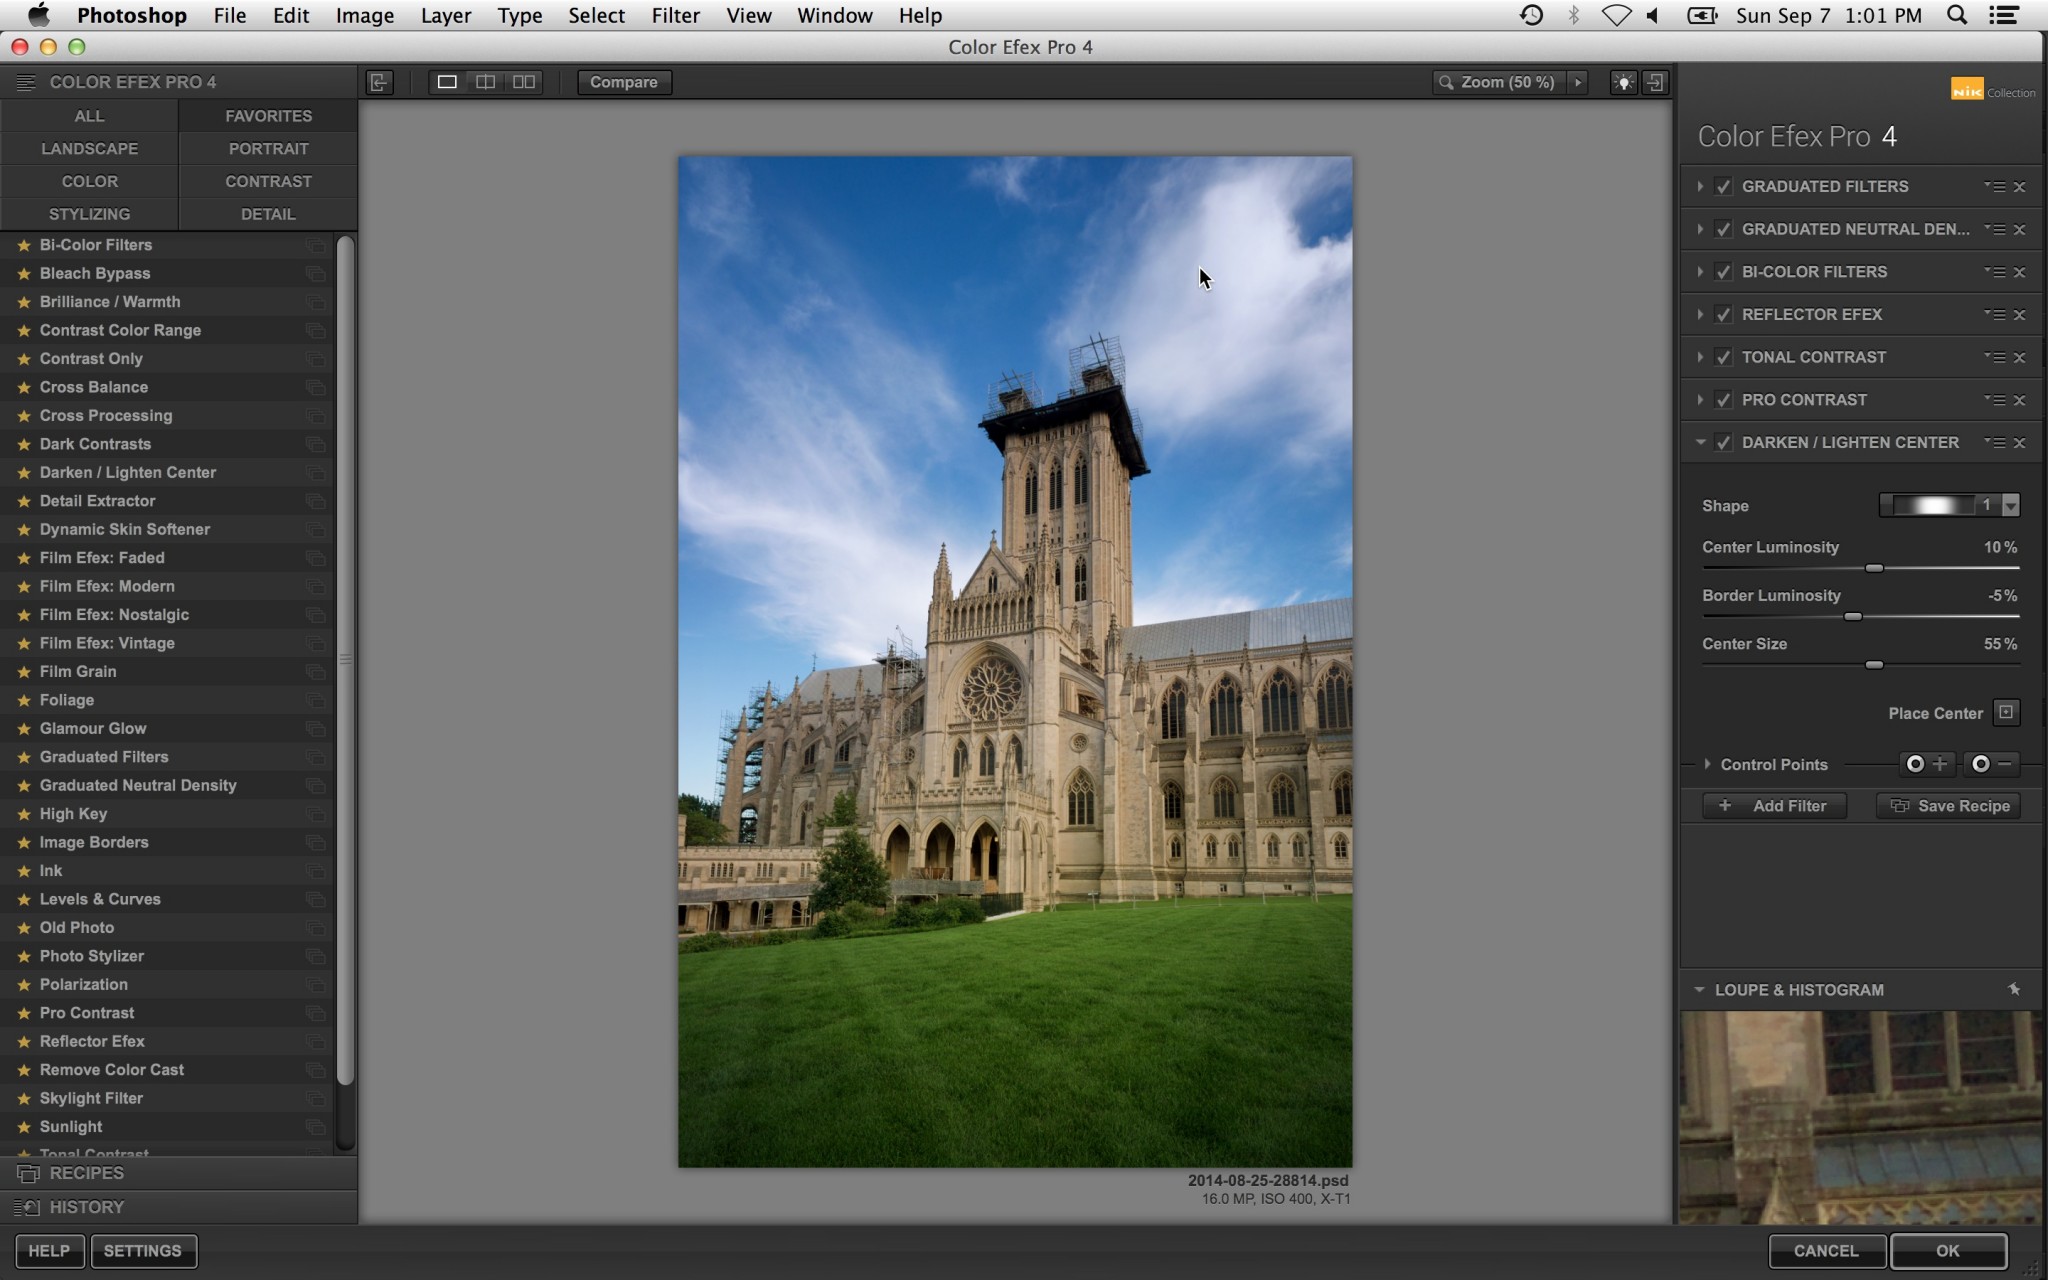The image size is (2048, 1280).
Task: Click the lightbulb background color selector
Action: tap(1623, 82)
